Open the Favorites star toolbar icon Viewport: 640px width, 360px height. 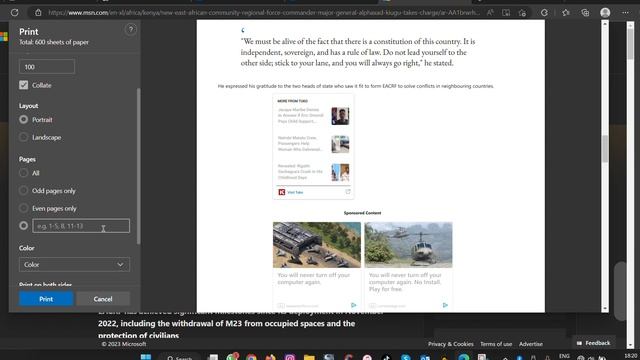[x=566, y=13]
